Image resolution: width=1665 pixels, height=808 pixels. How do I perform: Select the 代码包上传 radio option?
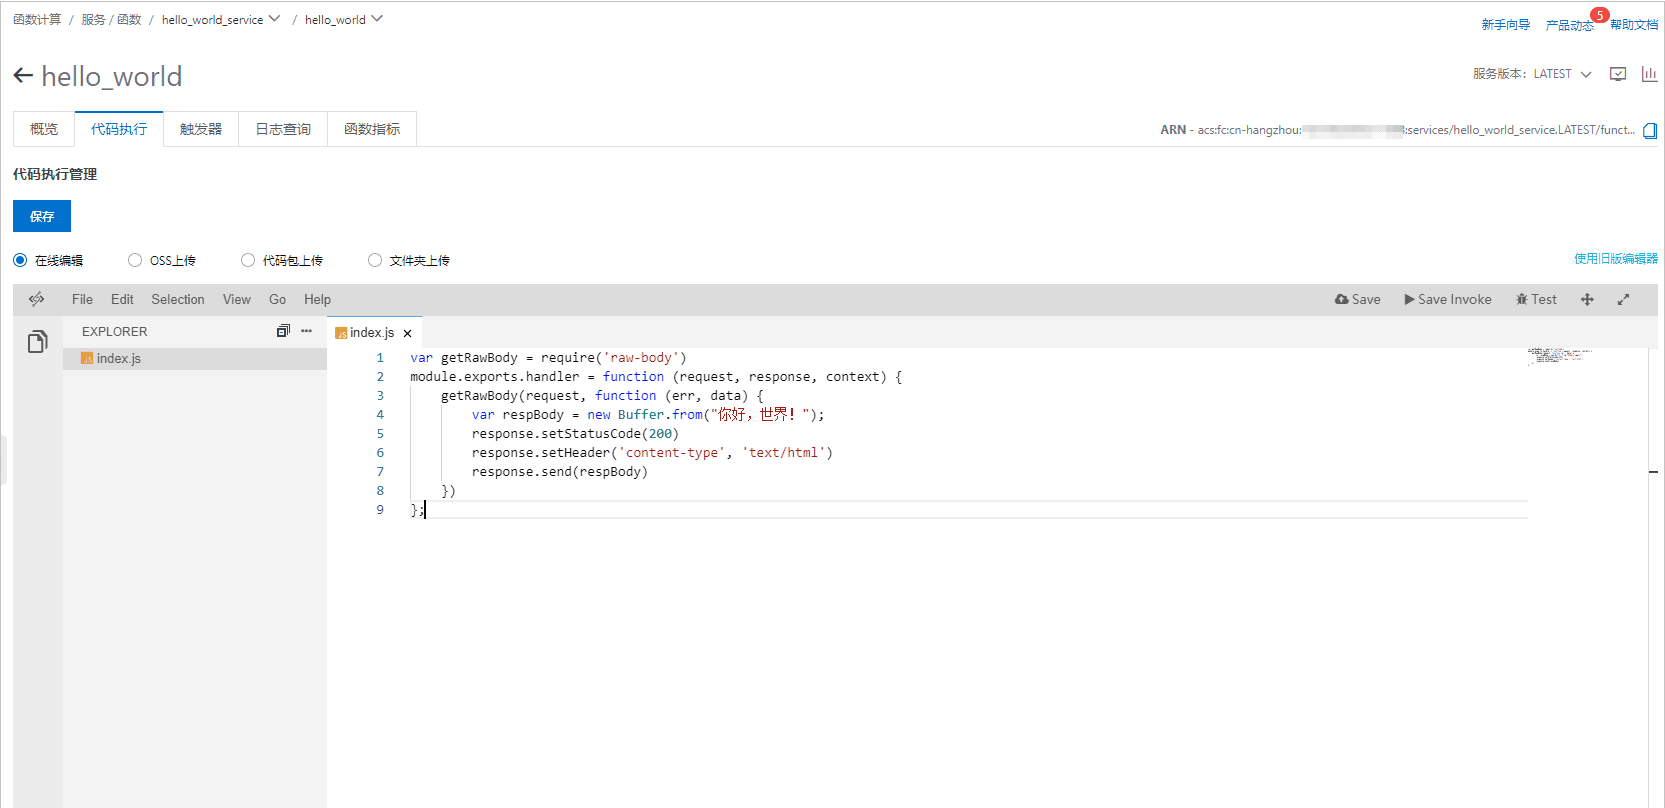248,260
